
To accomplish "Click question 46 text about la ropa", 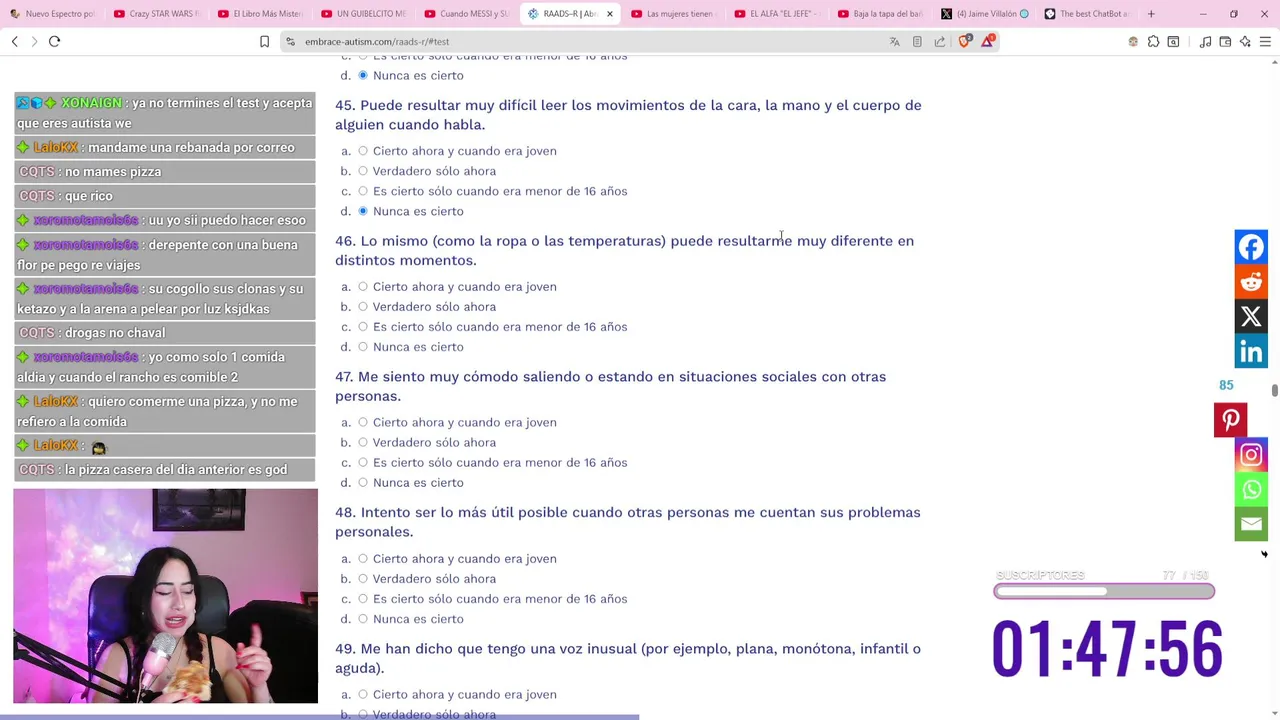I will 624,250.
